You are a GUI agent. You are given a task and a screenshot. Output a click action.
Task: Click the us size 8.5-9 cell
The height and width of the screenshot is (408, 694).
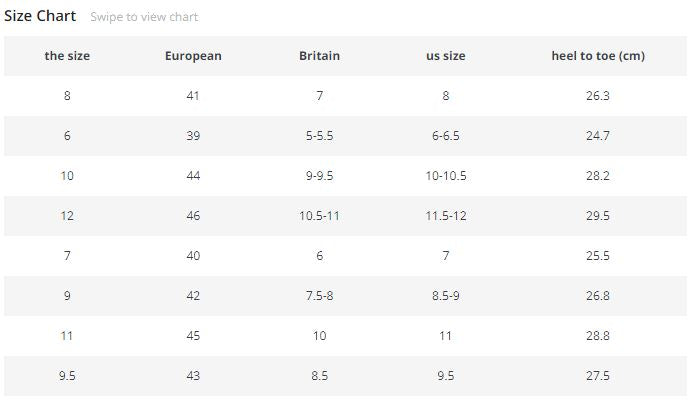(445, 296)
